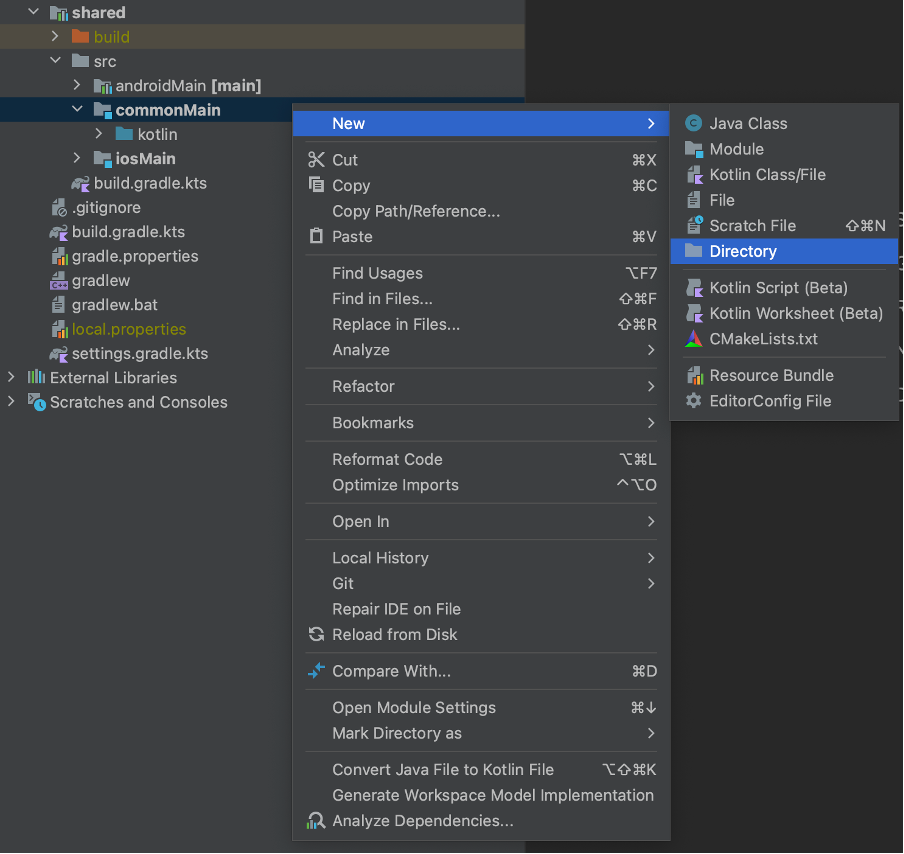Click the Scratch File icon
Screen dimensions: 904x854
[694, 225]
